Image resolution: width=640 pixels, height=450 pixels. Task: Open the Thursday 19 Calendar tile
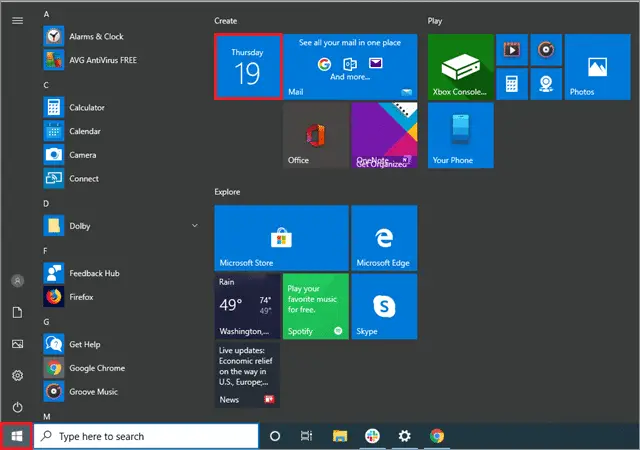point(248,67)
